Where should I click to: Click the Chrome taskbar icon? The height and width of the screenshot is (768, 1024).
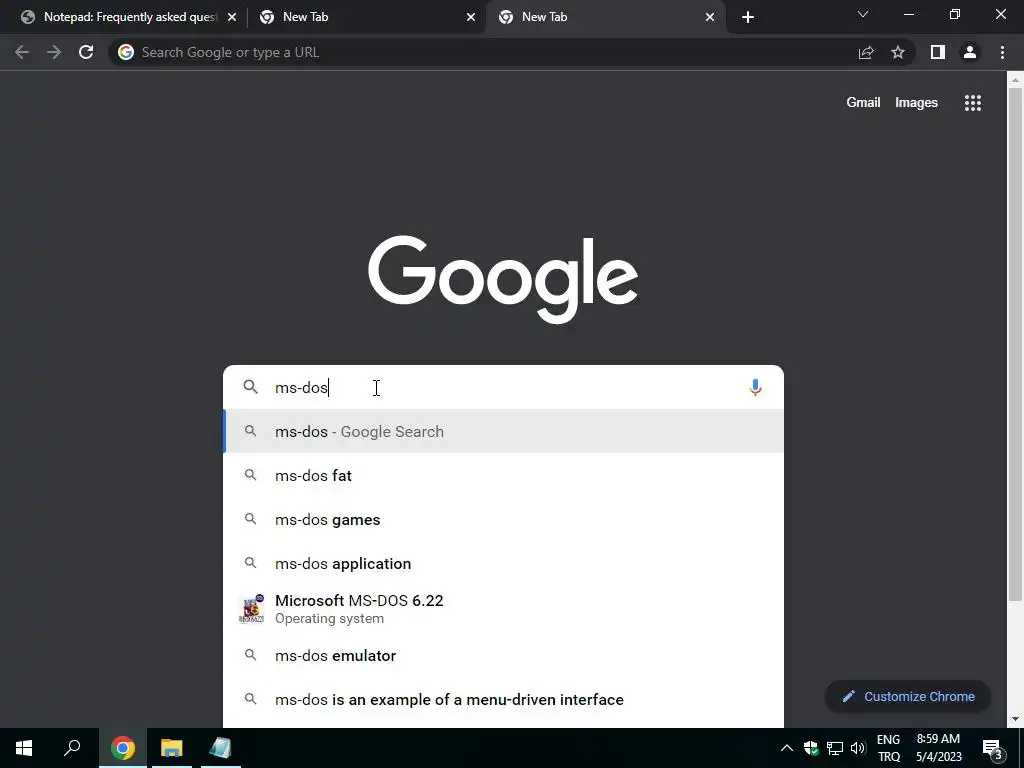click(123, 748)
